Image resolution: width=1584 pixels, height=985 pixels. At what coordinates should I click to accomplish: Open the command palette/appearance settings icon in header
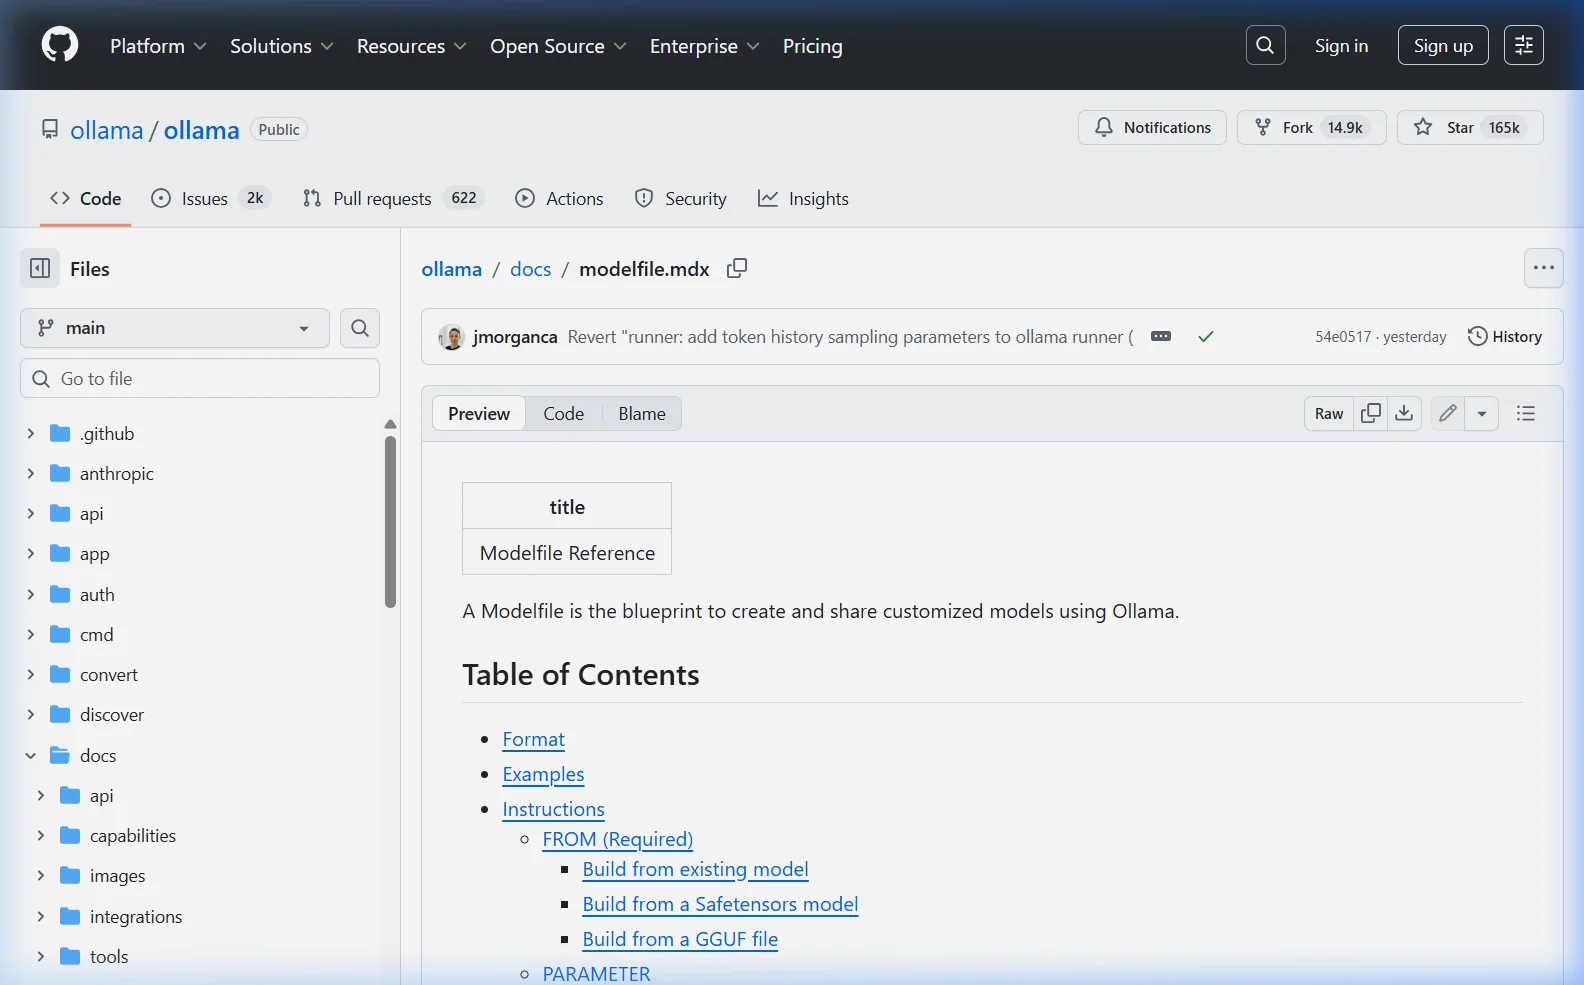tap(1523, 45)
